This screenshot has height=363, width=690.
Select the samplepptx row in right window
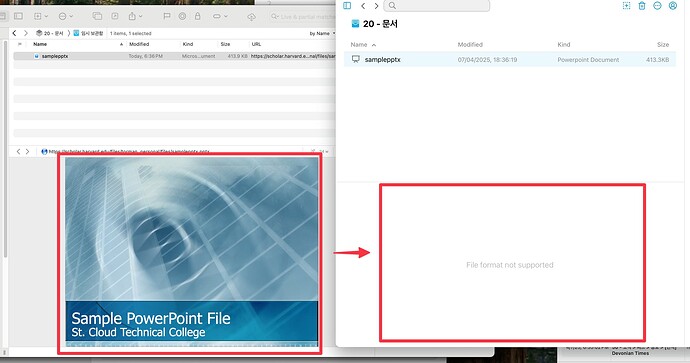pyautogui.click(x=510, y=59)
